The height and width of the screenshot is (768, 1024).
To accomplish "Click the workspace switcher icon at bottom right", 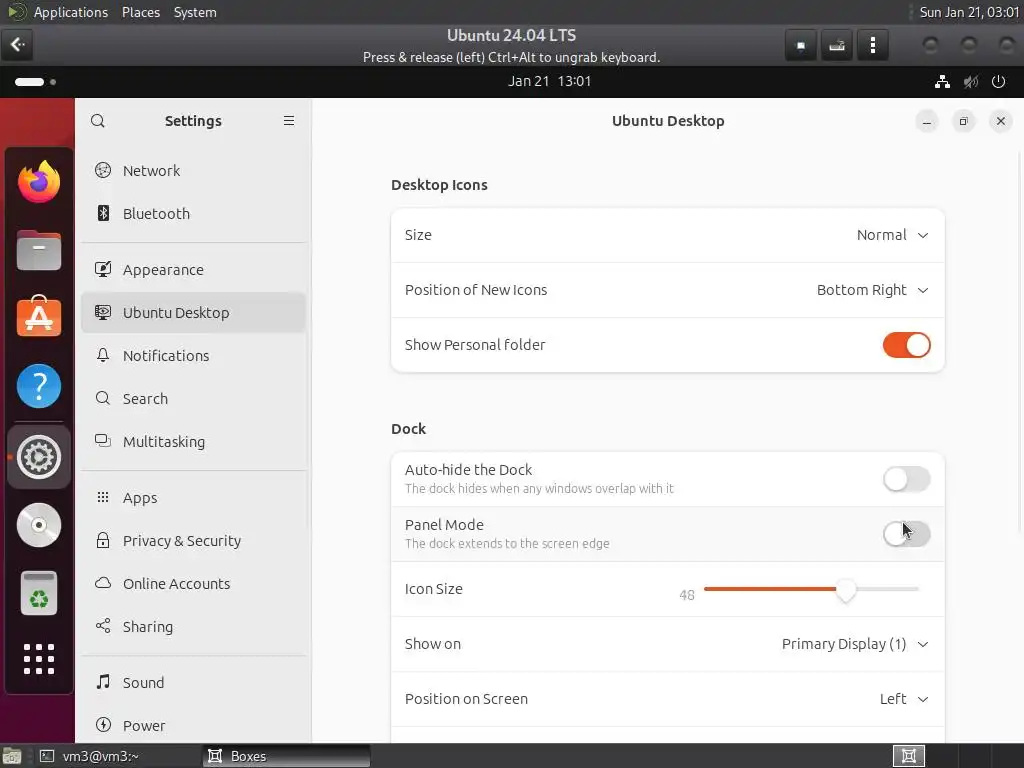I will coord(908,756).
